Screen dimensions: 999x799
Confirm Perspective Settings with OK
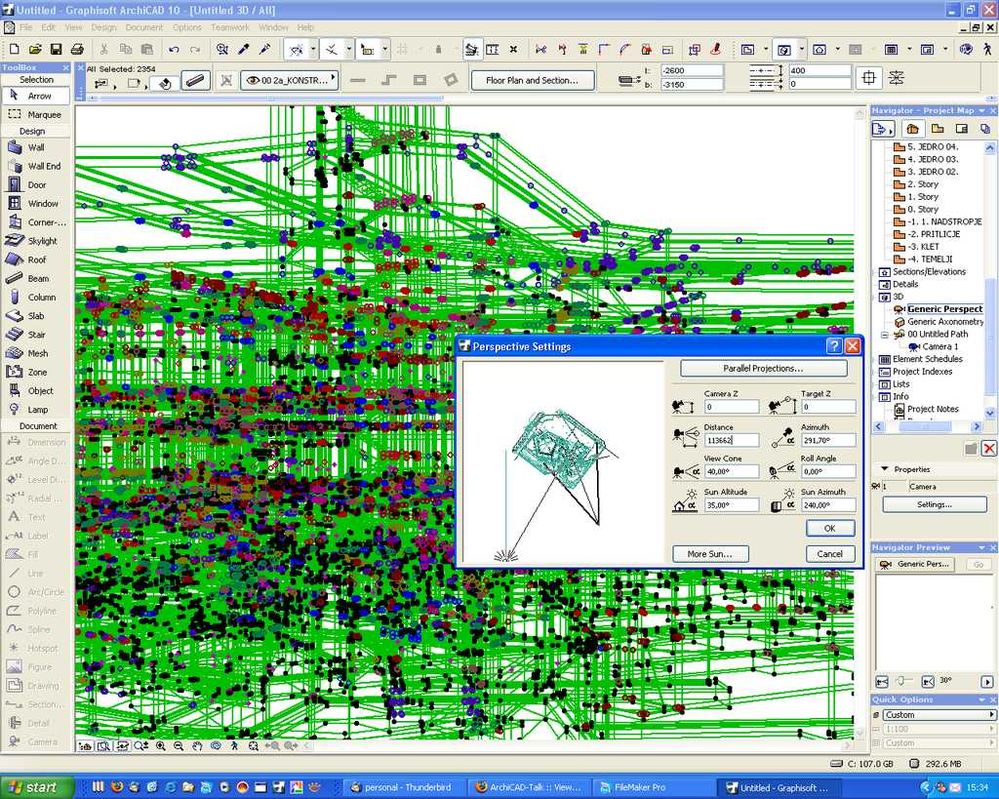click(830, 528)
